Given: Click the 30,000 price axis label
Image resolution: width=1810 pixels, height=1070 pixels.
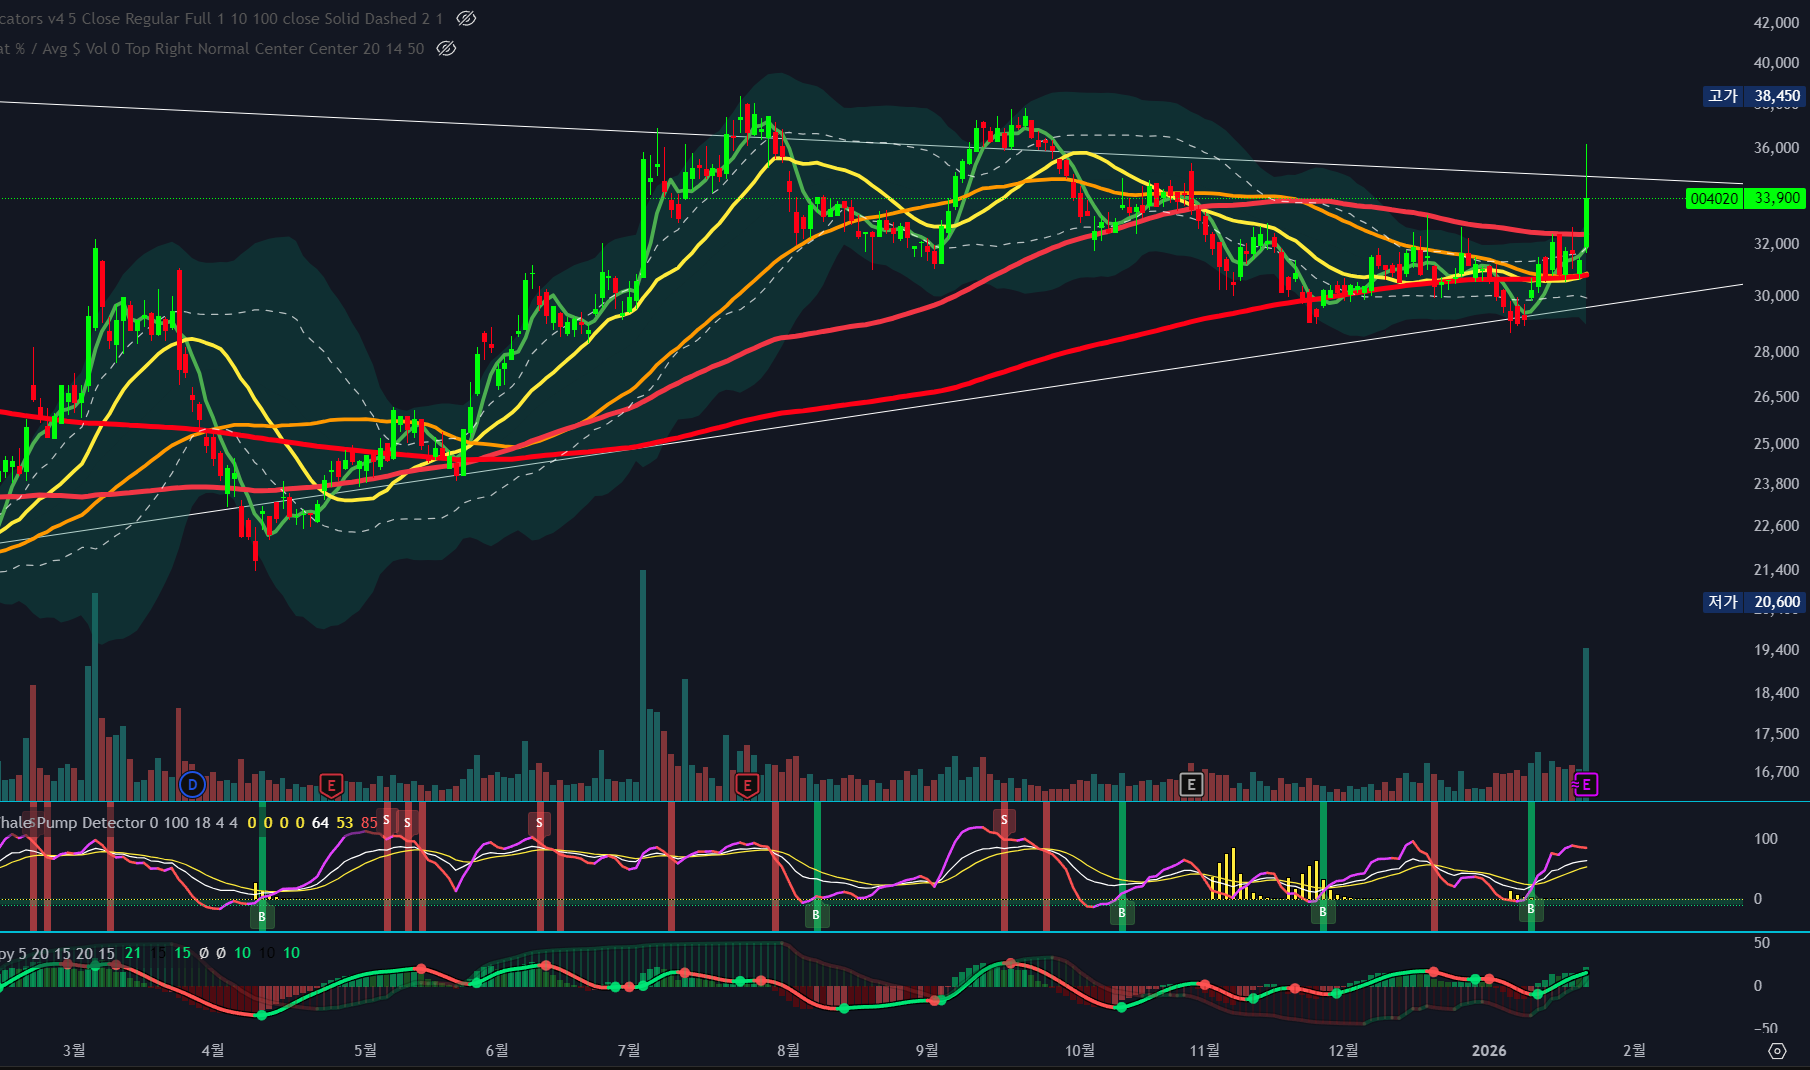Looking at the screenshot, I should tap(1776, 295).
